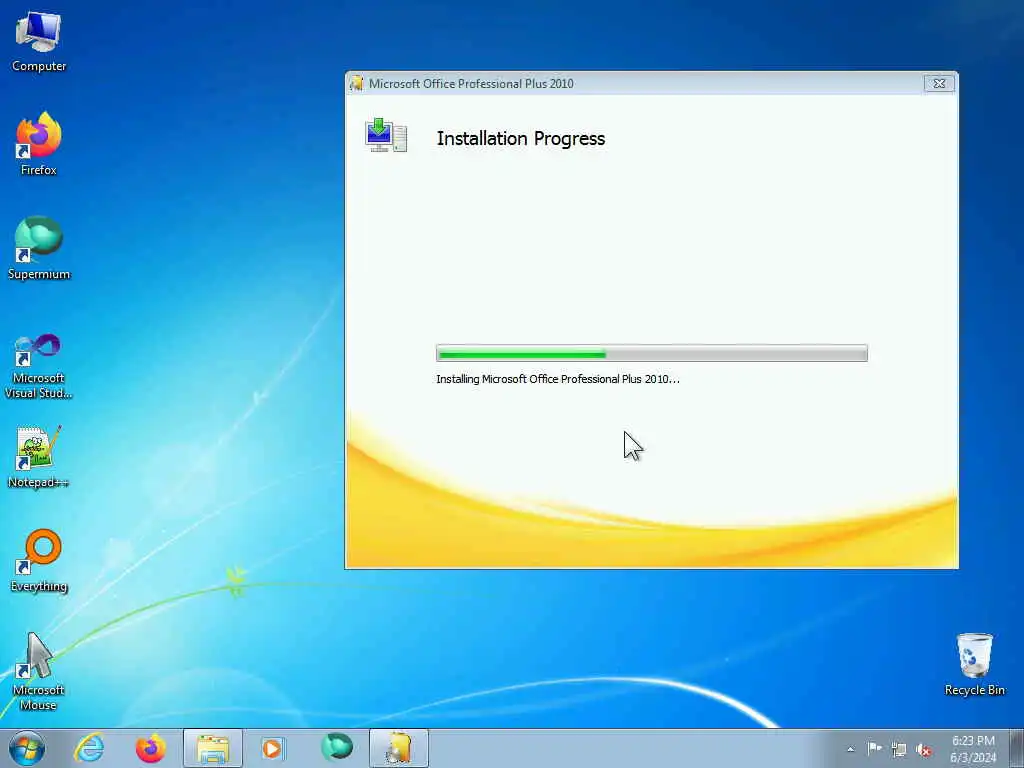The width and height of the screenshot is (1024, 768).
Task: Open Windows Media Player from the taskbar
Action: tap(272, 748)
